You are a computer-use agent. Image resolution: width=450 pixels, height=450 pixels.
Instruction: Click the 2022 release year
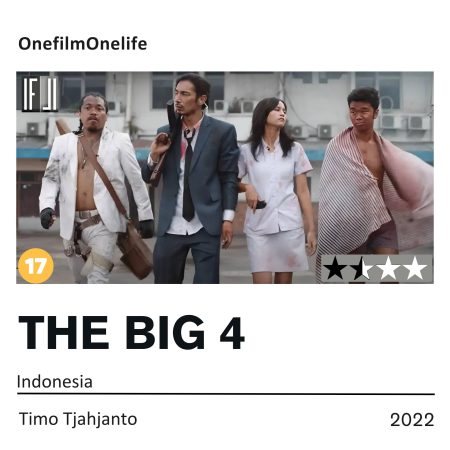click(x=412, y=420)
